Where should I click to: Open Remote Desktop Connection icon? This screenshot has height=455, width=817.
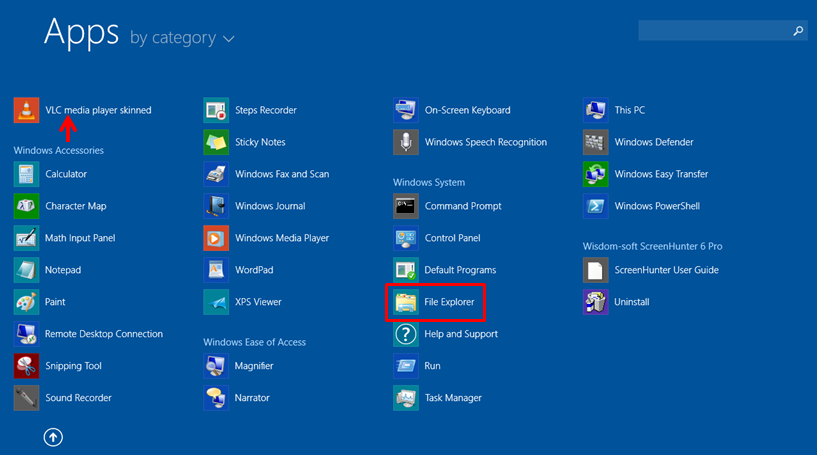[26, 334]
